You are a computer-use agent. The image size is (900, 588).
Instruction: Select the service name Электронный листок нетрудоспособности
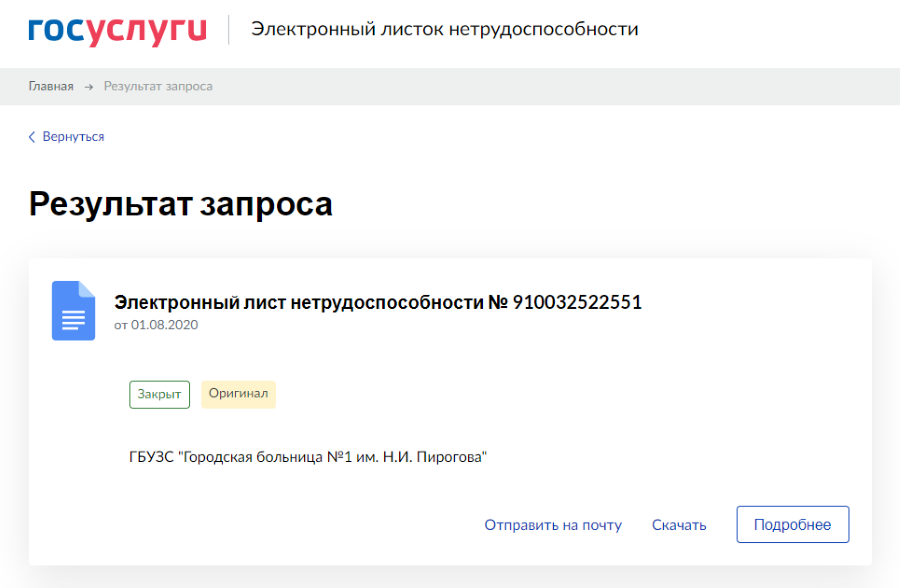446,30
